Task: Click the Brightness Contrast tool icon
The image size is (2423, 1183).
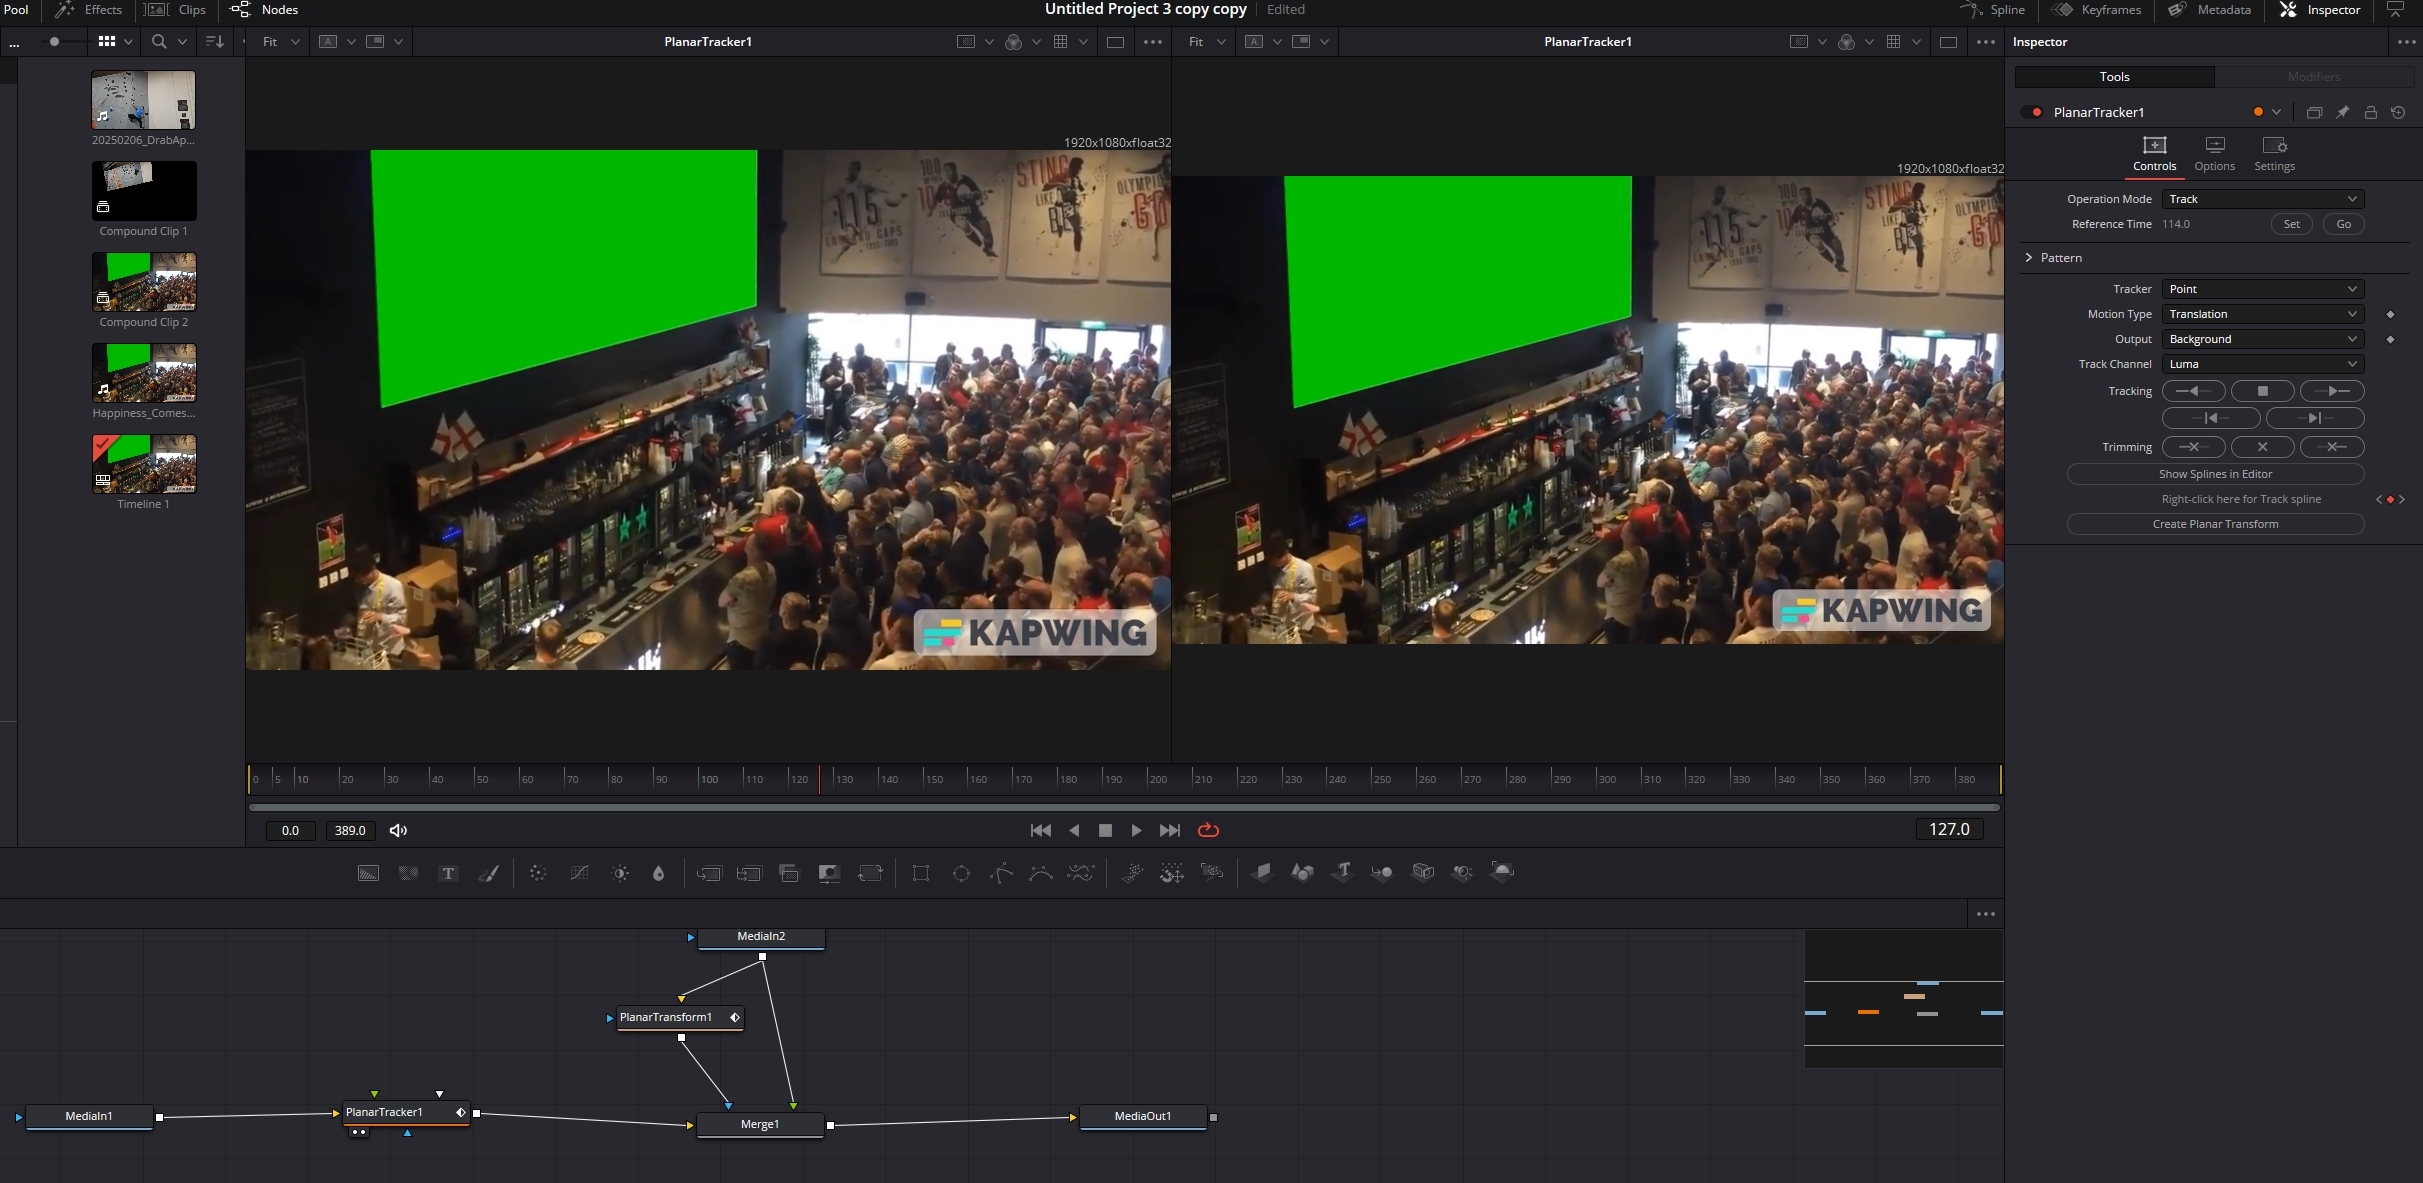Action: (x=620, y=873)
